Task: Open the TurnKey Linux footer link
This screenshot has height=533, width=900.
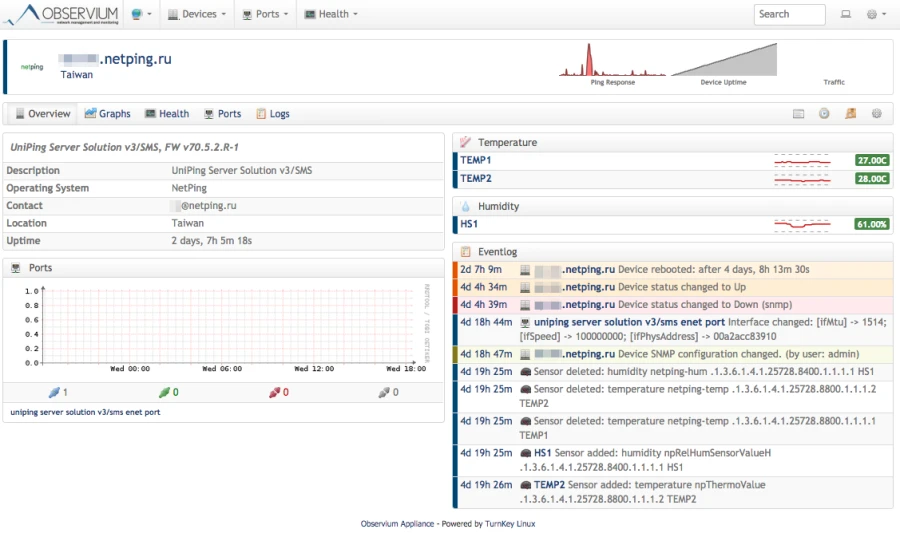Action: [x=510, y=524]
